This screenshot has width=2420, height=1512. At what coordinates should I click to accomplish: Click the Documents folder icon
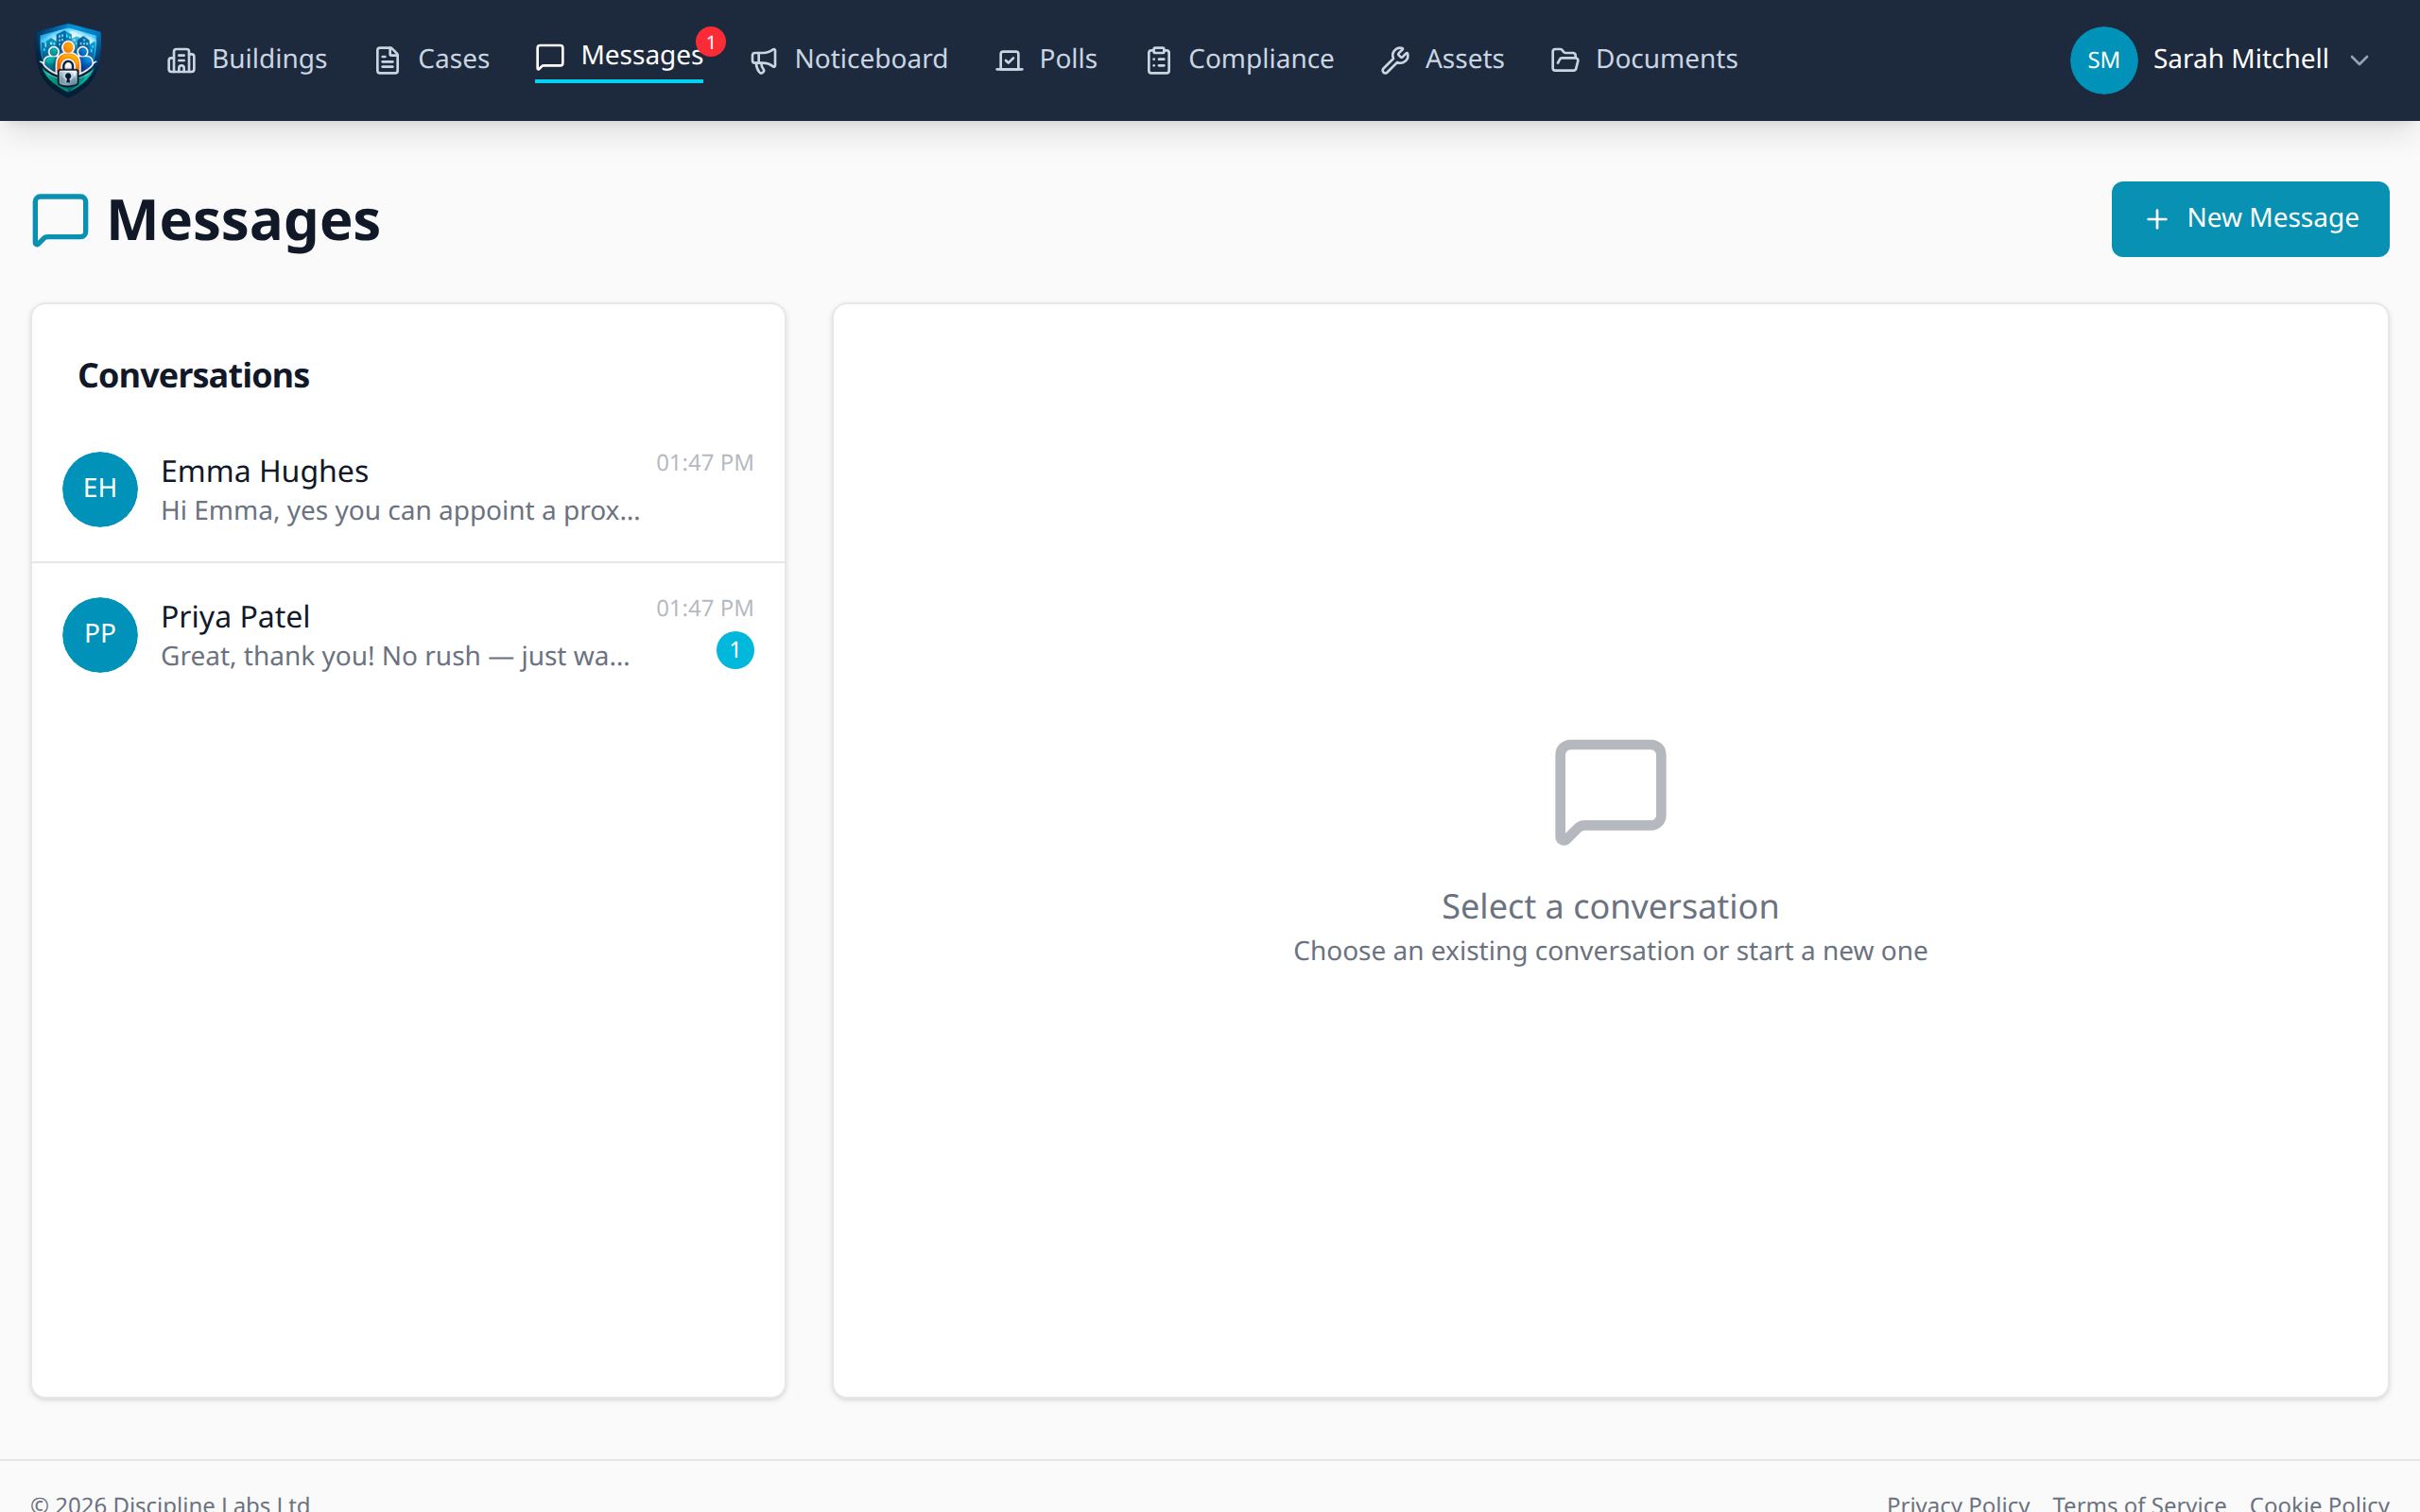(1565, 61)
